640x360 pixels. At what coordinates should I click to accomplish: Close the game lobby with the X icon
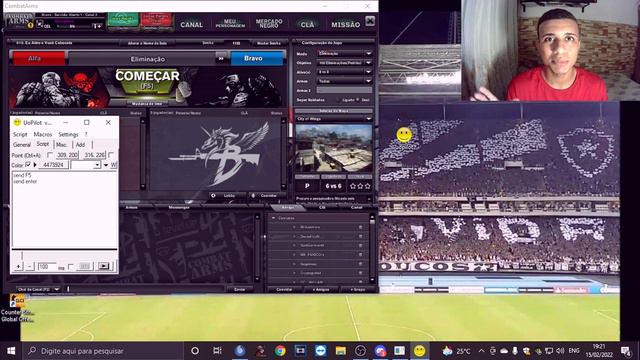coord(370,21)
